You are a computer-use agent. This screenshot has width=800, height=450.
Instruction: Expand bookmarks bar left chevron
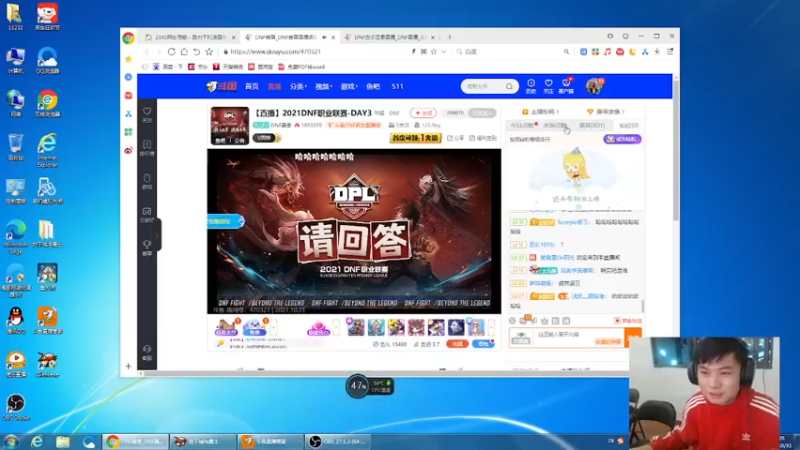click(x=144, y=67)
